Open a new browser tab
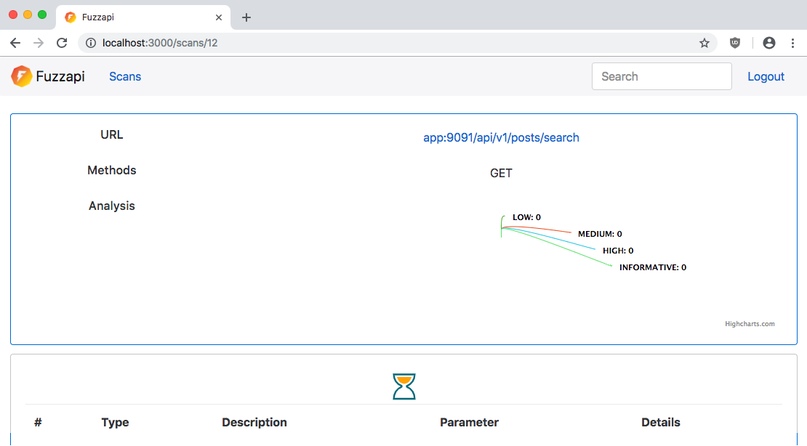The width and height of the screenshot is (807, 446). (x=246, y=17)
